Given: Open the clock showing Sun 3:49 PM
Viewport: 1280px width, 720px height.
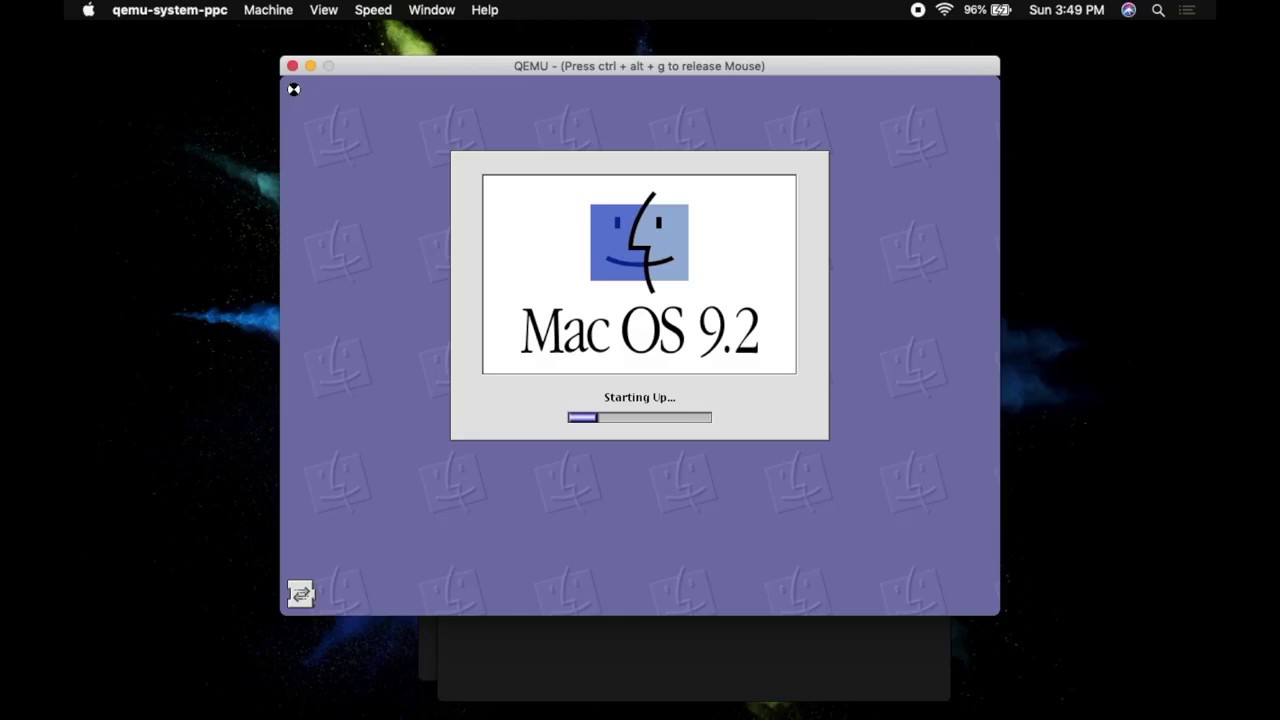Looking at the screenshot, I should click(1067, 10).
